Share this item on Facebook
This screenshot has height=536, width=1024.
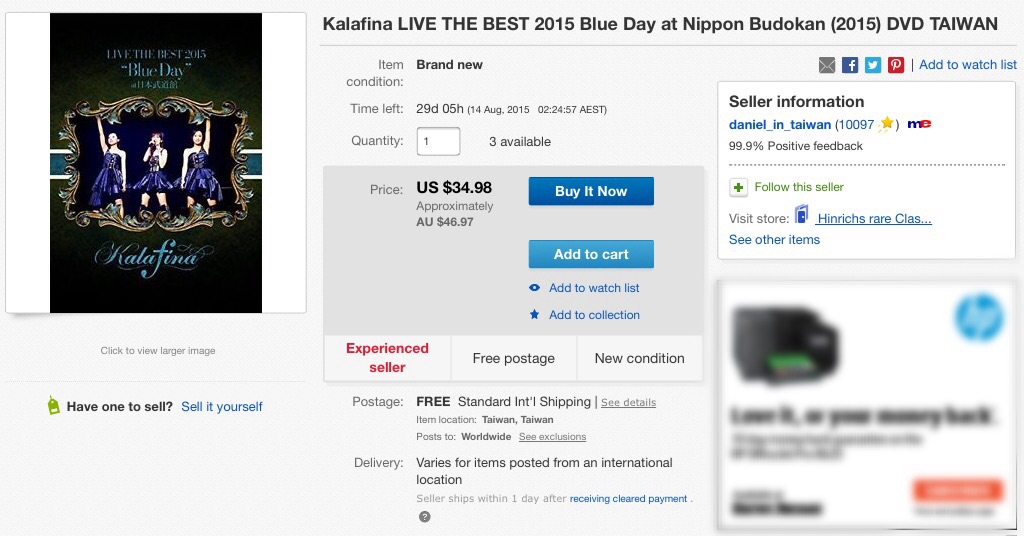pos(850,65)
